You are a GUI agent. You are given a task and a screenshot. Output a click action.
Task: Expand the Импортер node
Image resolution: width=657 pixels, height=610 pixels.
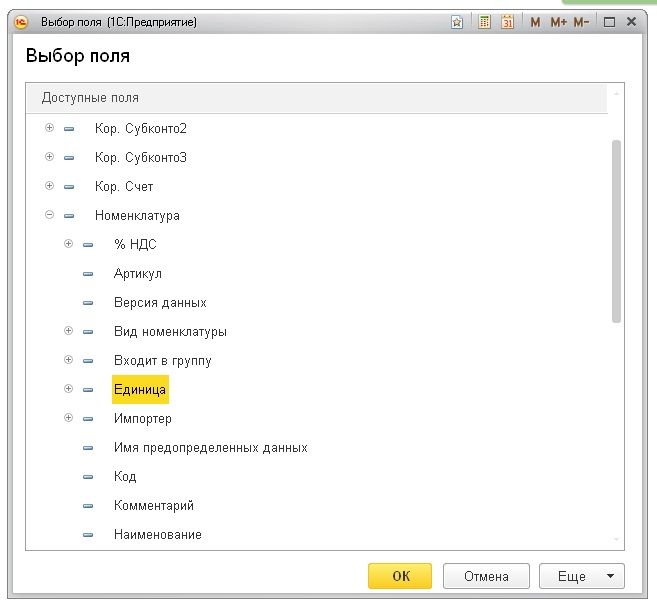[x=68, y=418]
